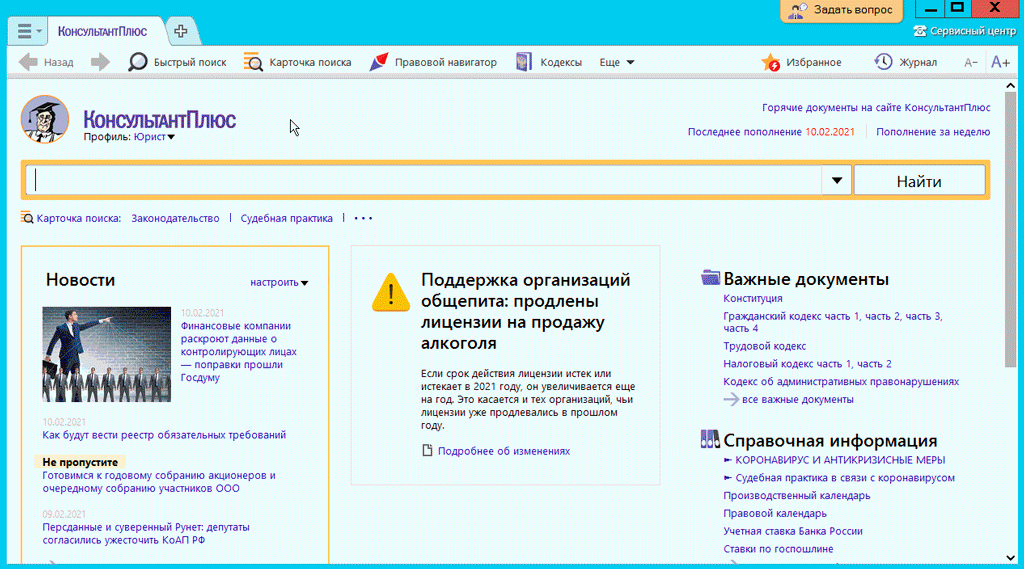Screen dimensions: 1024x569
Task: Open Налоговый кодекс часть 1, часть 2
Action: click(807, 363)
